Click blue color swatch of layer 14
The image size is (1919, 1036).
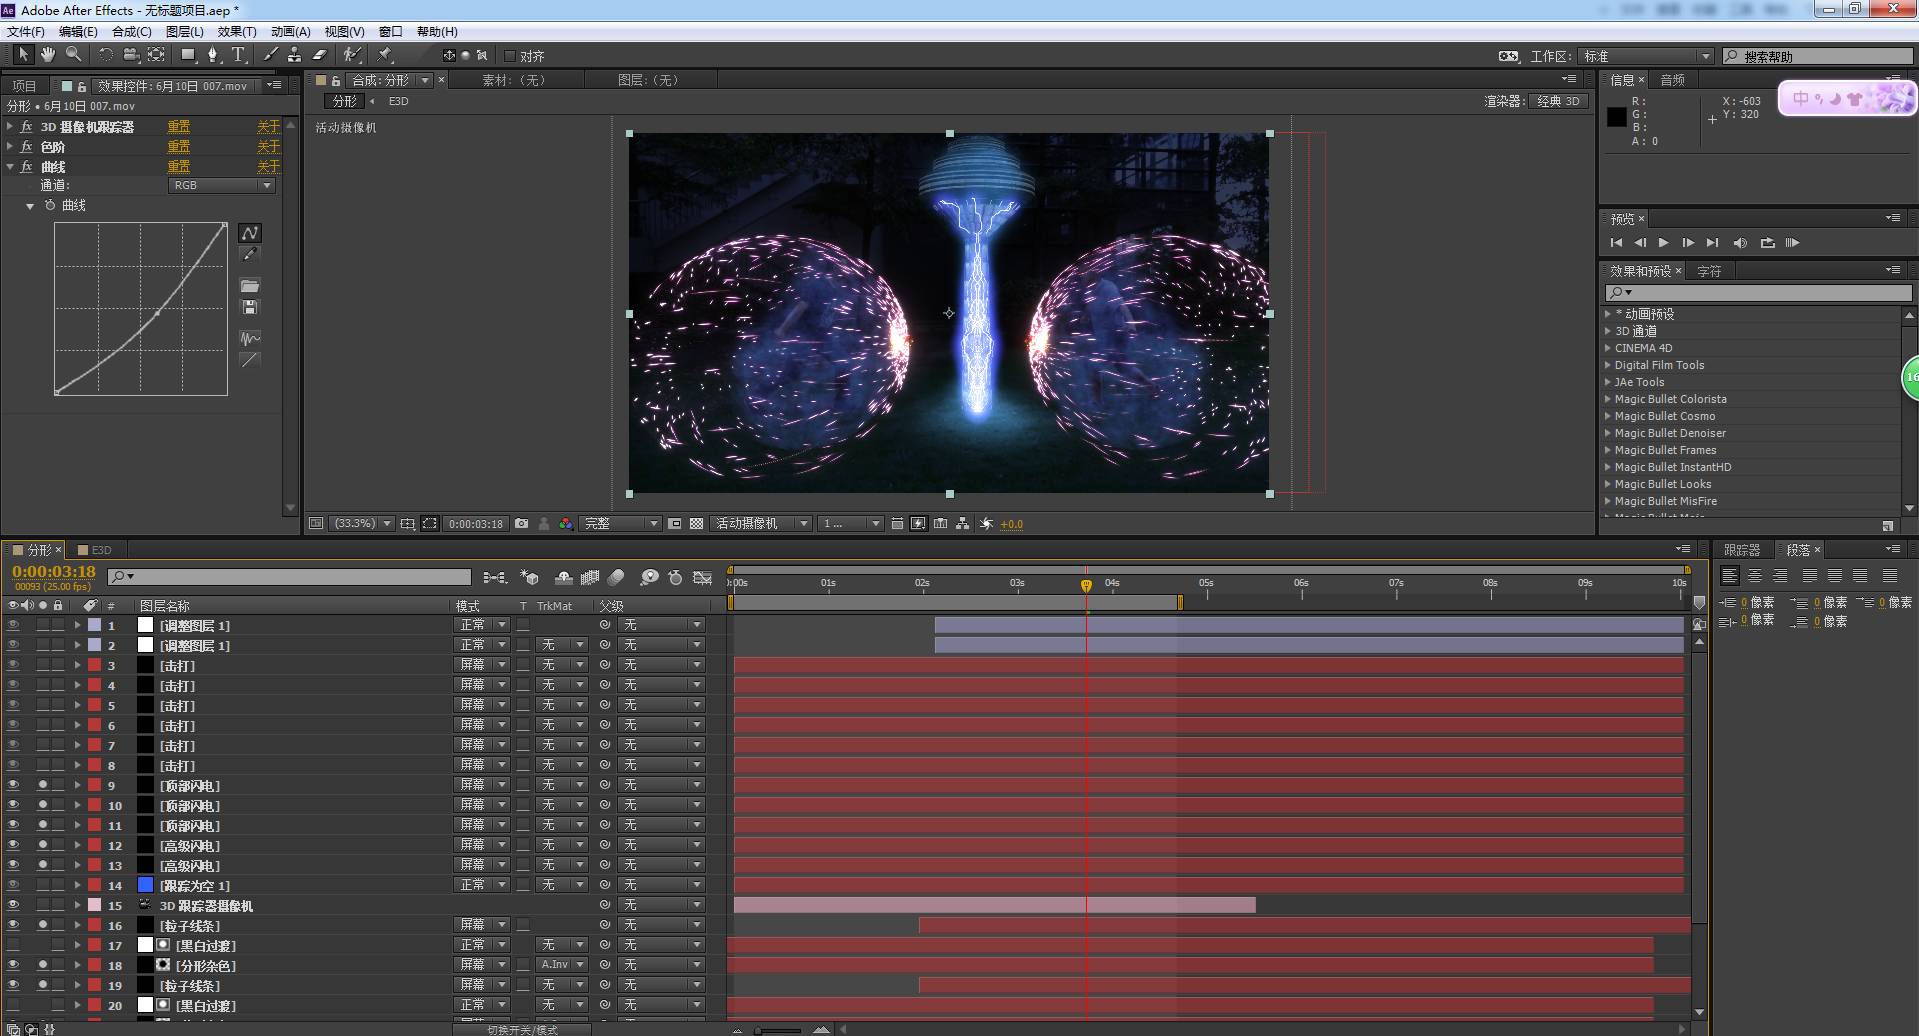pyautogui.click(x=145, y=885)
